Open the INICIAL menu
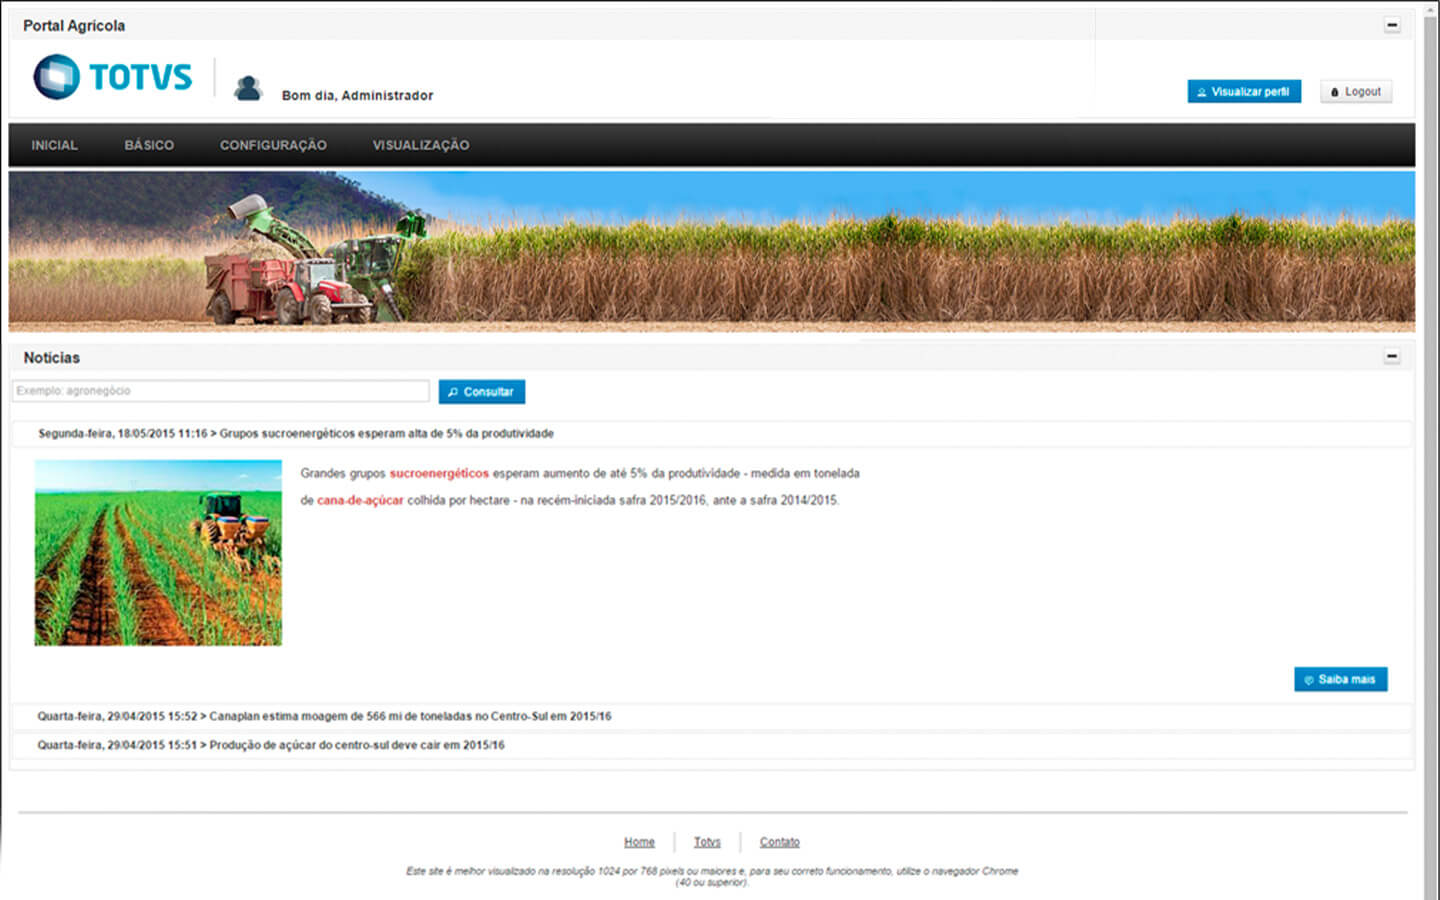1440x900 pixels. click(x=54, y=145)
